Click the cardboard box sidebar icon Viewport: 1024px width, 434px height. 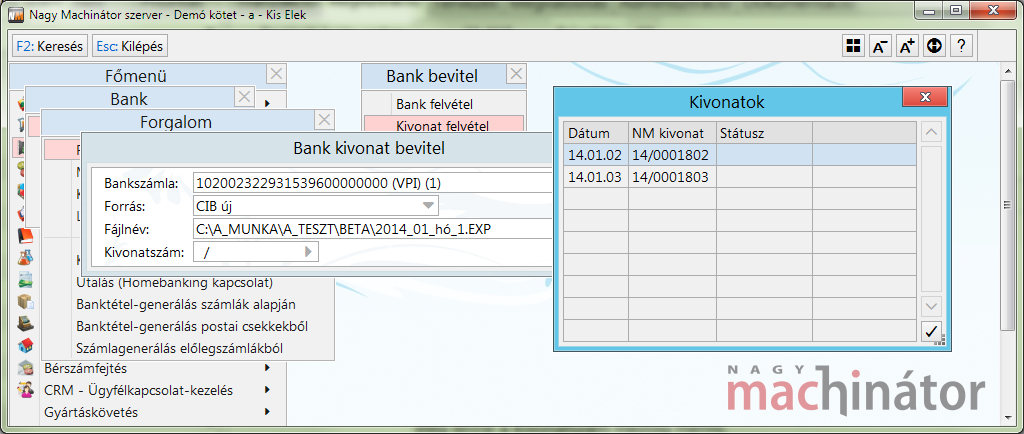tap(25, 302)
